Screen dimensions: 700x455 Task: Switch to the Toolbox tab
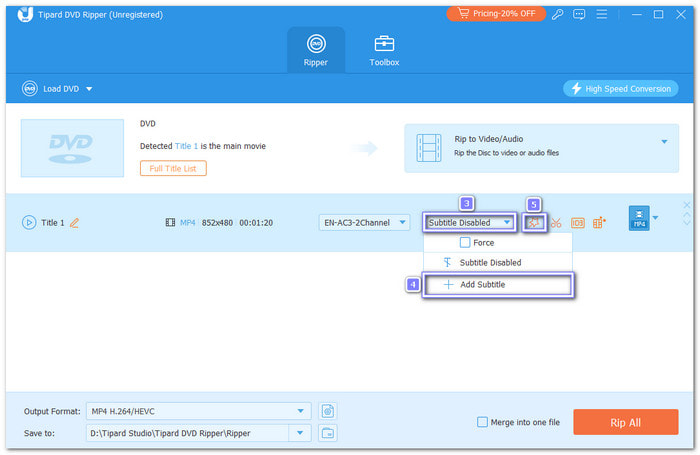pyautogui.click(x=385, y=51)
